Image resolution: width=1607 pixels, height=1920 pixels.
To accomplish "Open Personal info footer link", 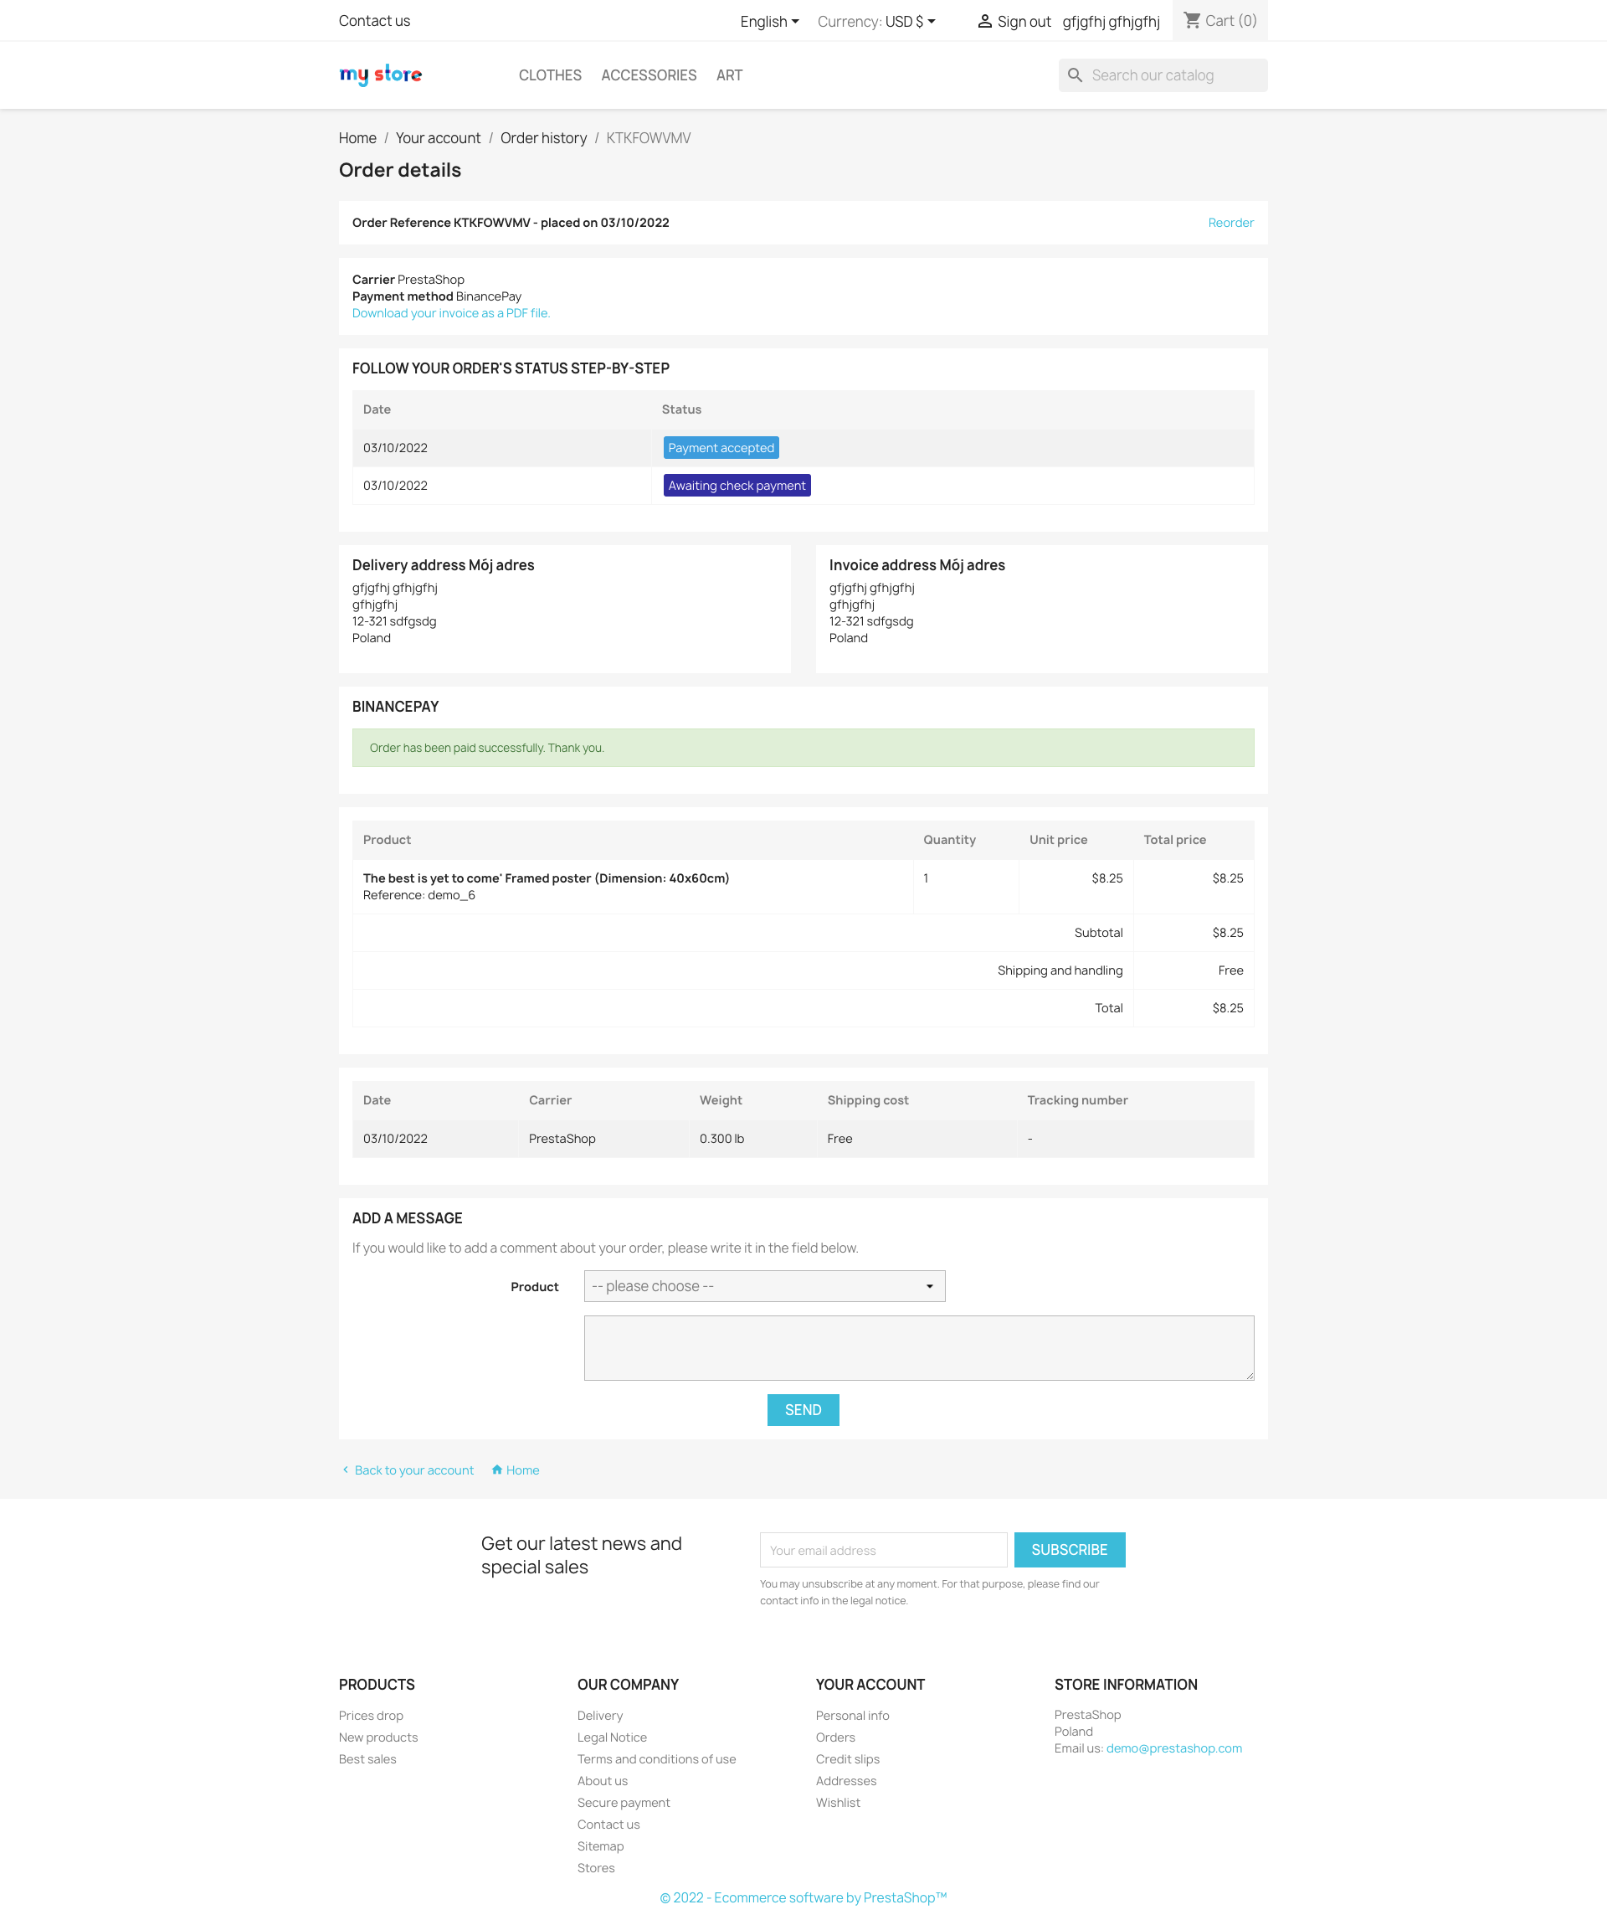I will [x=852, y=1716].
